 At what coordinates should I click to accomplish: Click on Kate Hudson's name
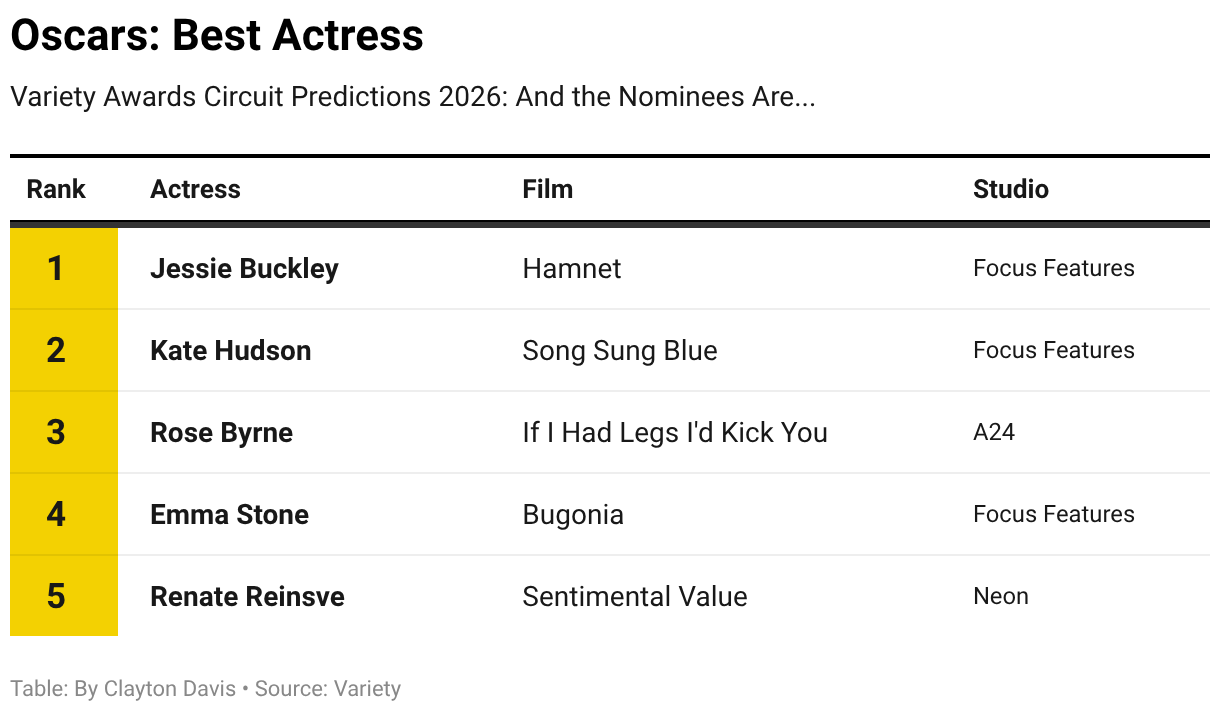pos(230,350)
